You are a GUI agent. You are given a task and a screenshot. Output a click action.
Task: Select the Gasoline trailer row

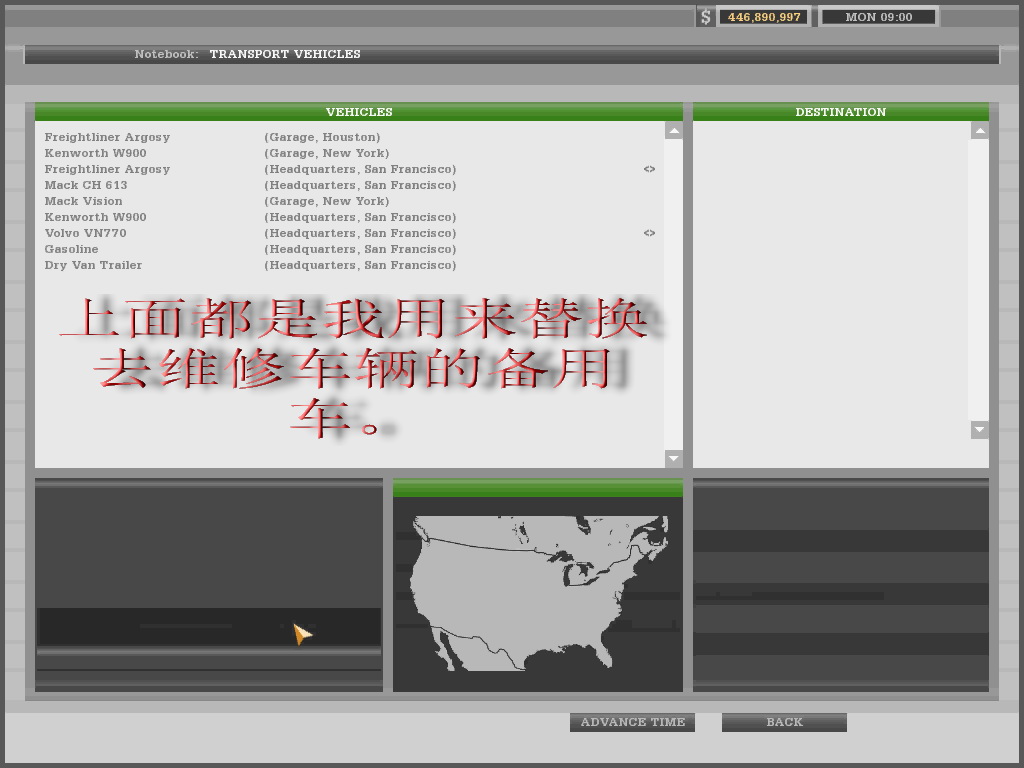(349, 249)
